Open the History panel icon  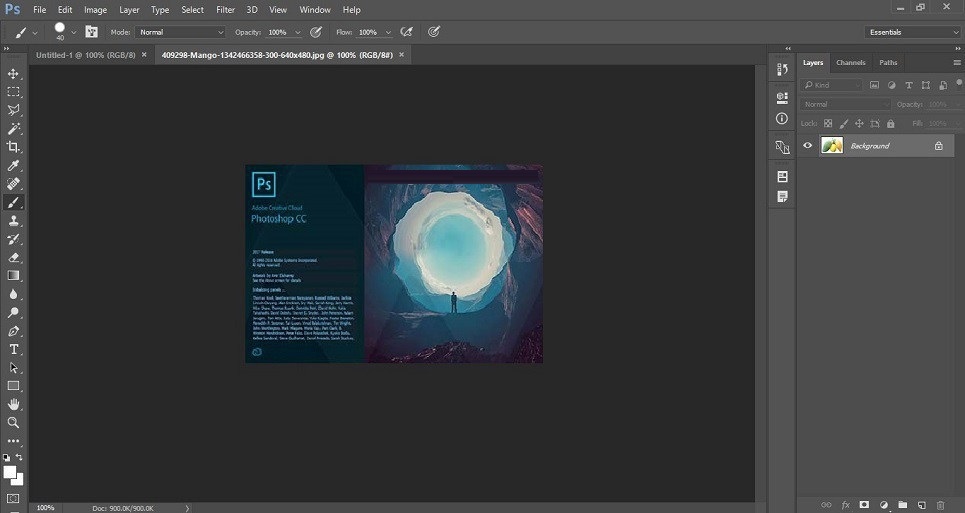tap(782, 70)
